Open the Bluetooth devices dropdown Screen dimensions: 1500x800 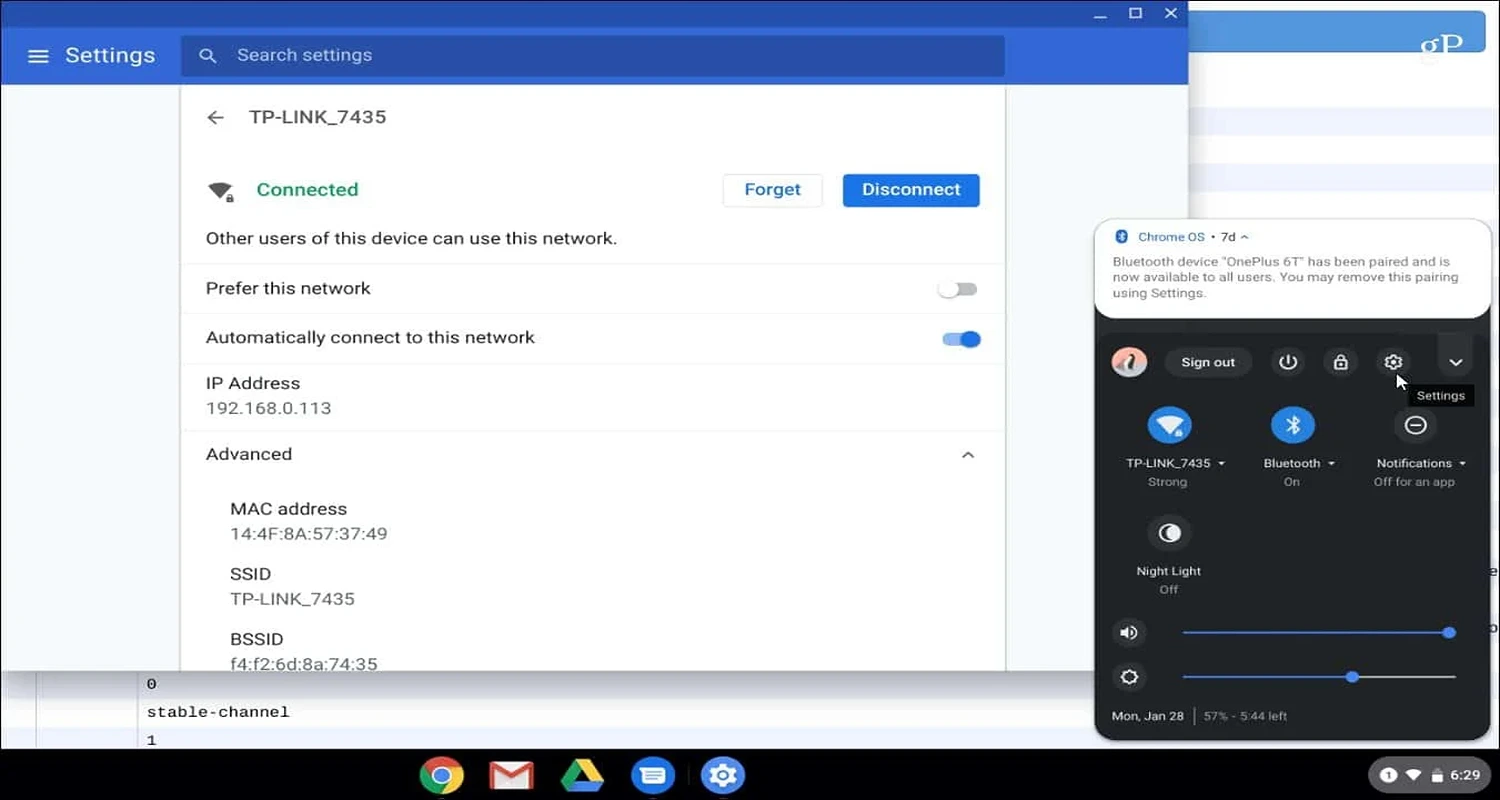point(1299,463)
